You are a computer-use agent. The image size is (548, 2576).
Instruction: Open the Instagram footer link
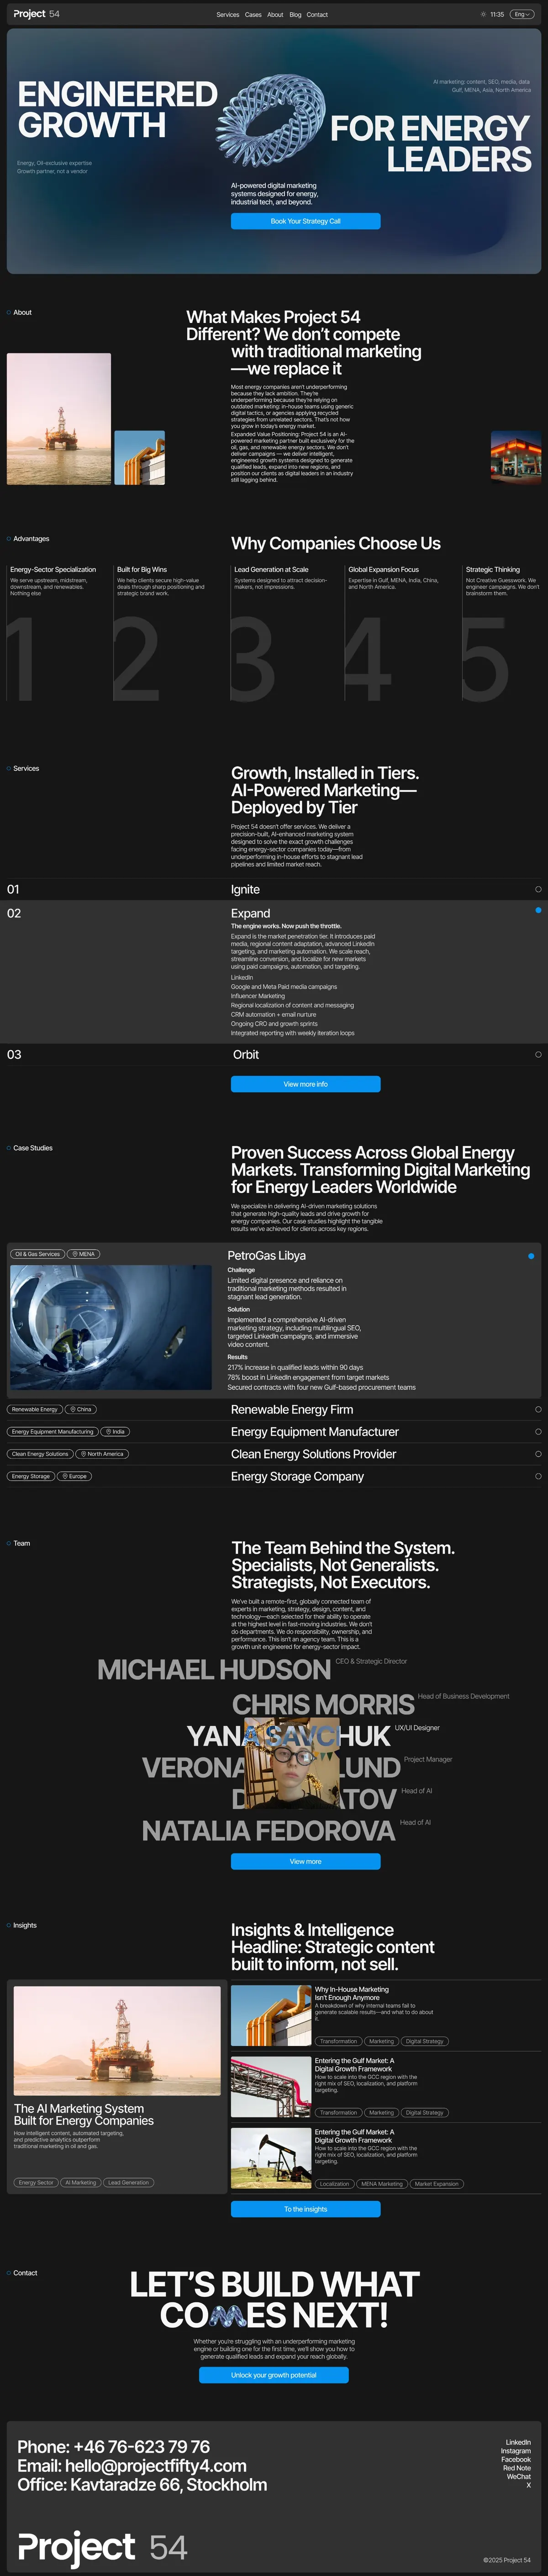(x=516, y=2451)
